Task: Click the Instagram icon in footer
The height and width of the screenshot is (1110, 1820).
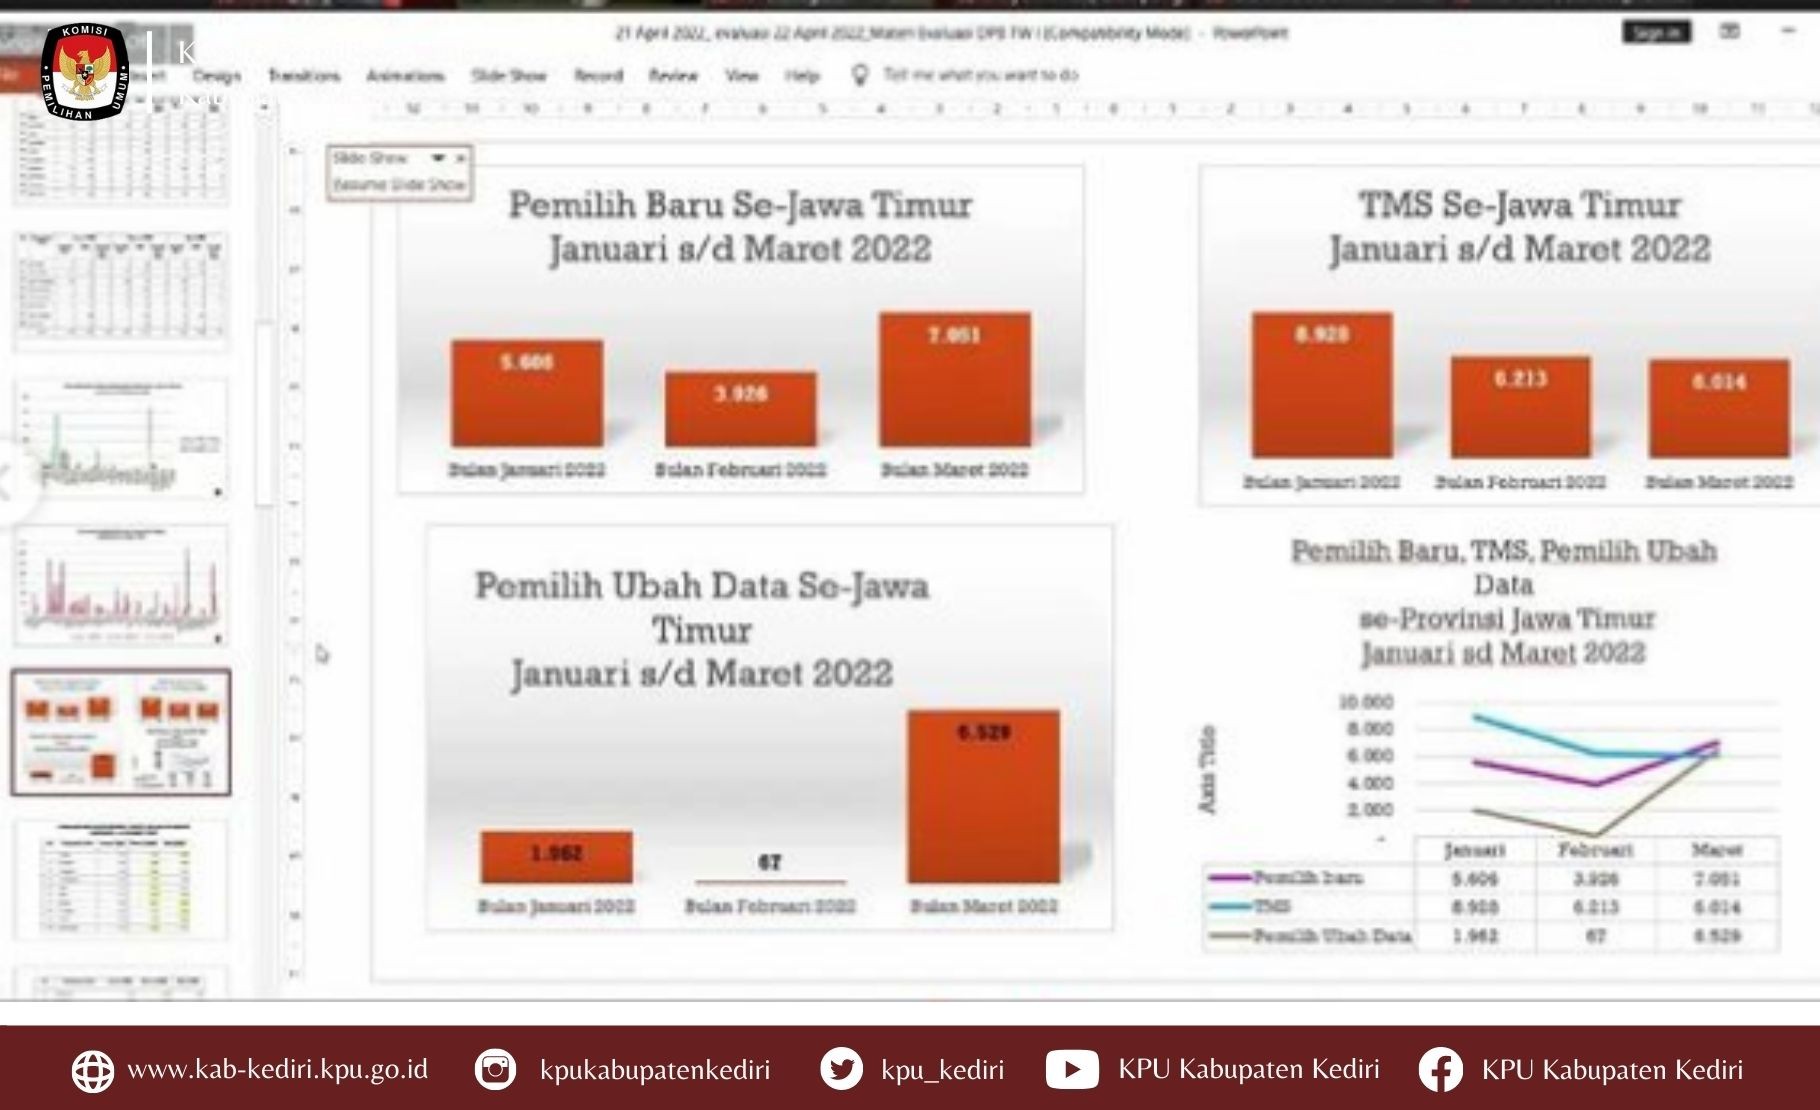Action: pyautogui.click(x=495, y=1069)
